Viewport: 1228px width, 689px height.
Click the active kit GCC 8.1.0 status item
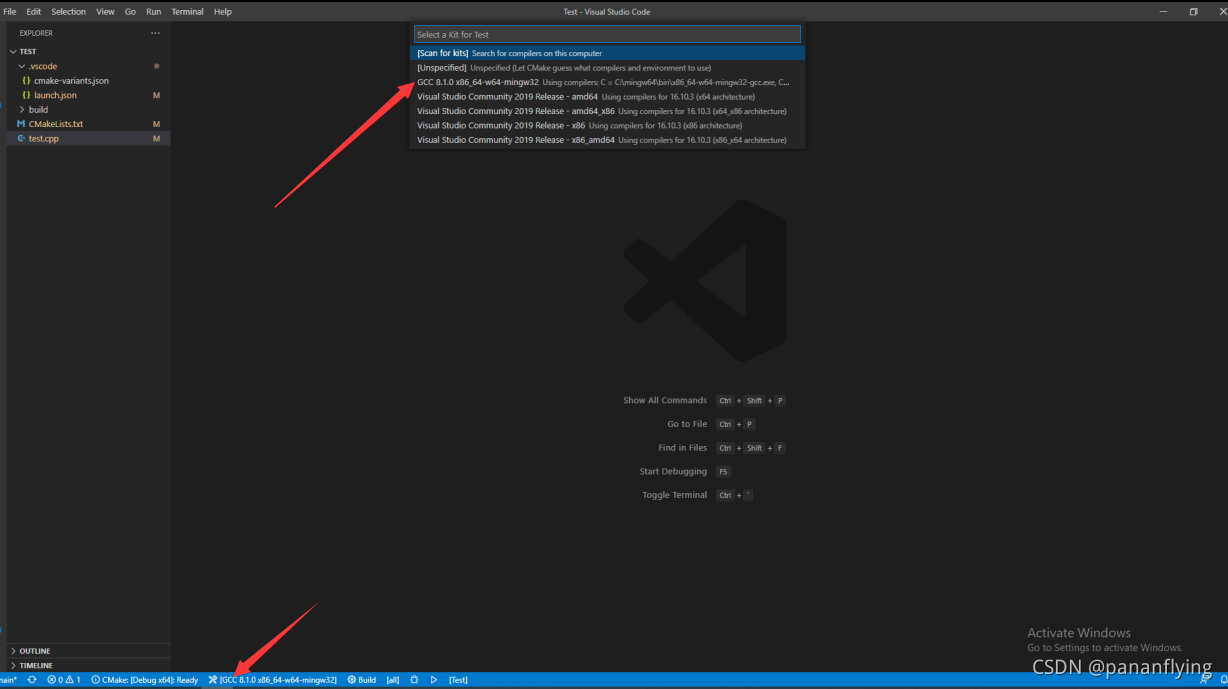click(x=273, y=680)
